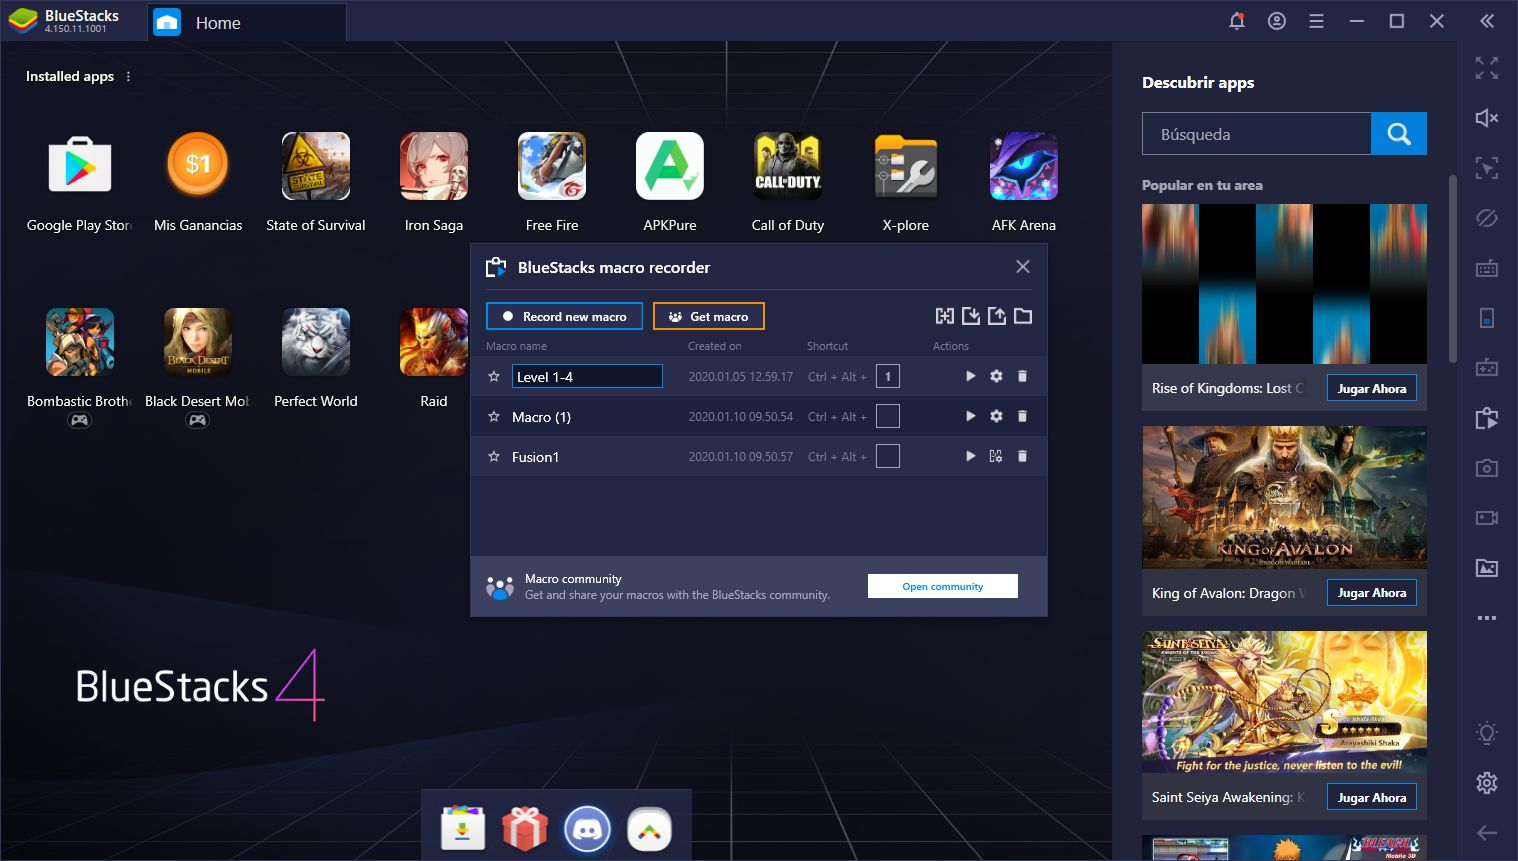
Task: Start the screen recorder from the sidebar
Action: [x=1487, y=517]
